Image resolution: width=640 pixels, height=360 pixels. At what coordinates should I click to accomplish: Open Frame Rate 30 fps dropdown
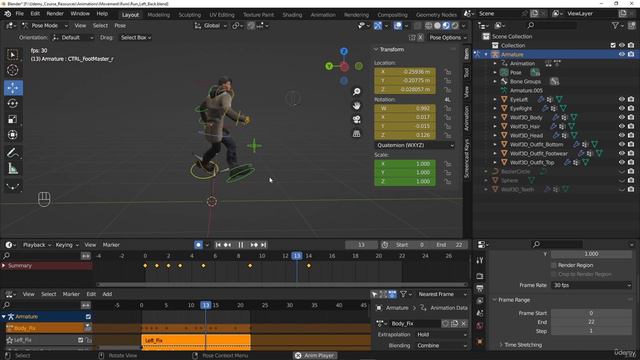(x=591, y=285)
